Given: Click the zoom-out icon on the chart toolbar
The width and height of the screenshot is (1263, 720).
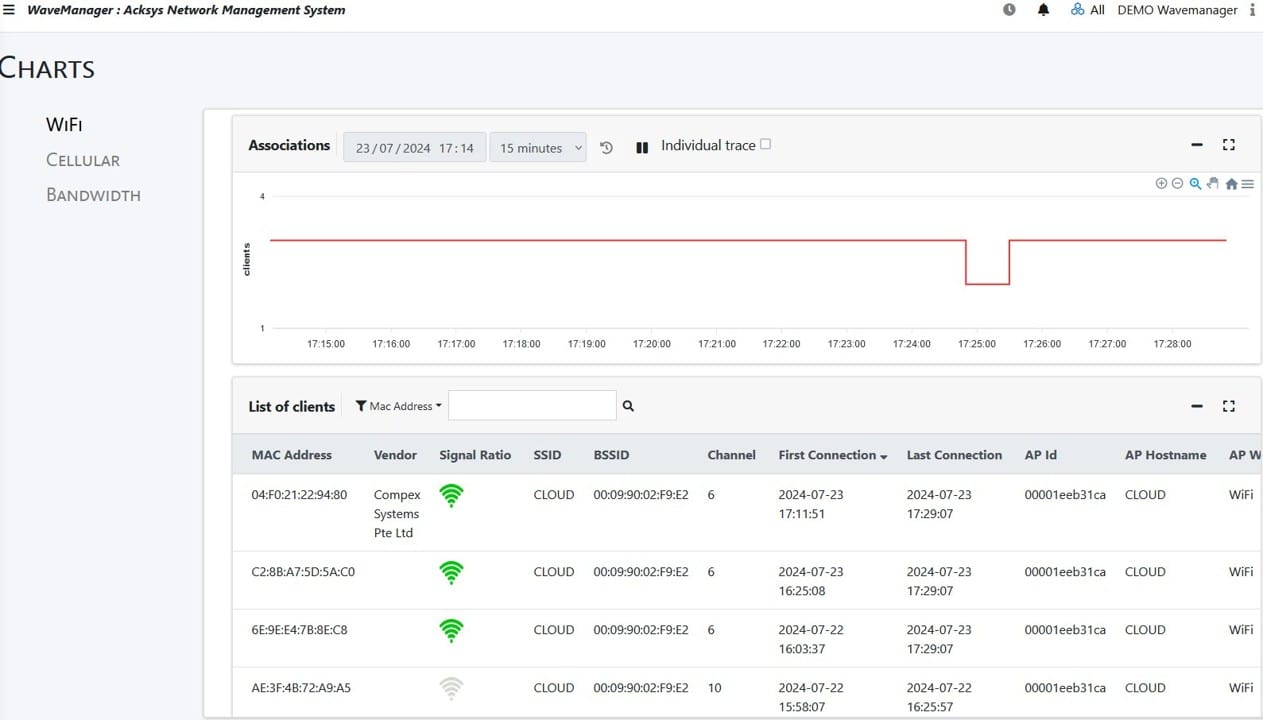Looking at the screenshot, I should pyautogui.click(x=1177, y=183).
